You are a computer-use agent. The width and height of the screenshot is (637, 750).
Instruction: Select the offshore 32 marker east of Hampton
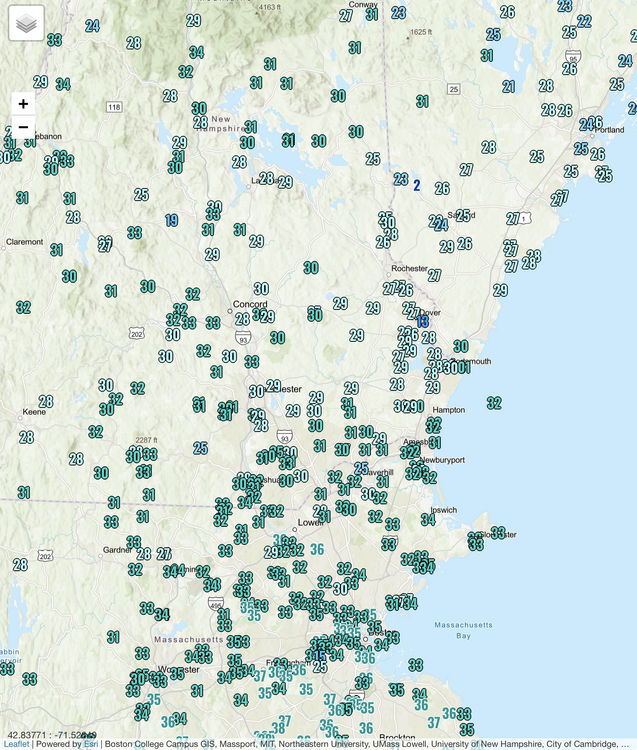coord(494,403)
